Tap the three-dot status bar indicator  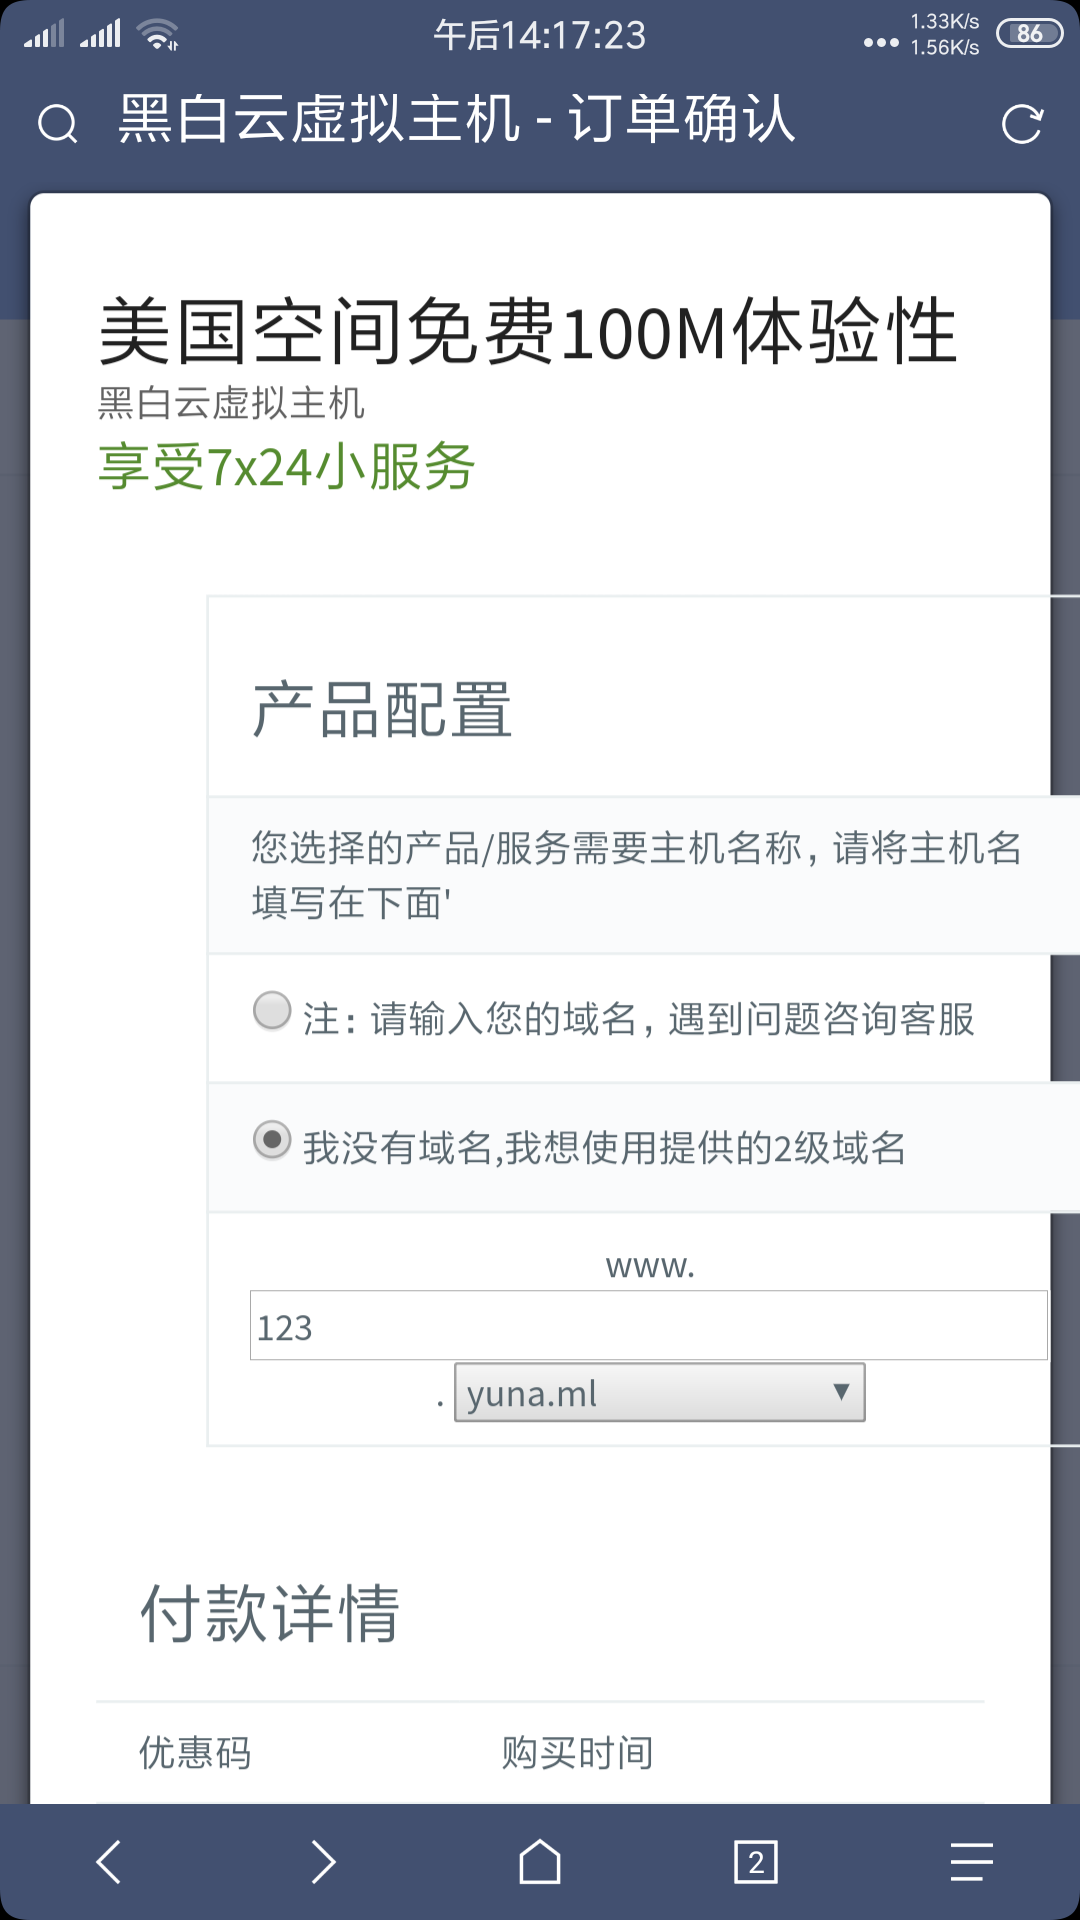pyautogui.click(x=881, y=42)
